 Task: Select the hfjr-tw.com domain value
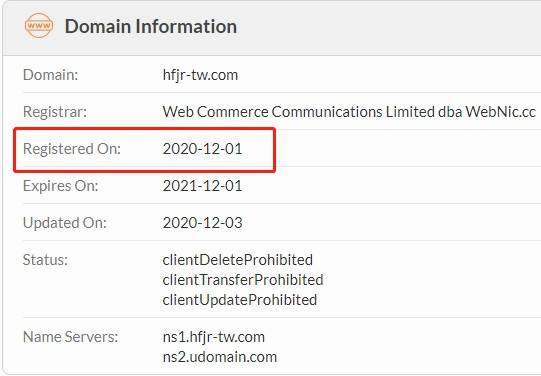tap(200, 75)
